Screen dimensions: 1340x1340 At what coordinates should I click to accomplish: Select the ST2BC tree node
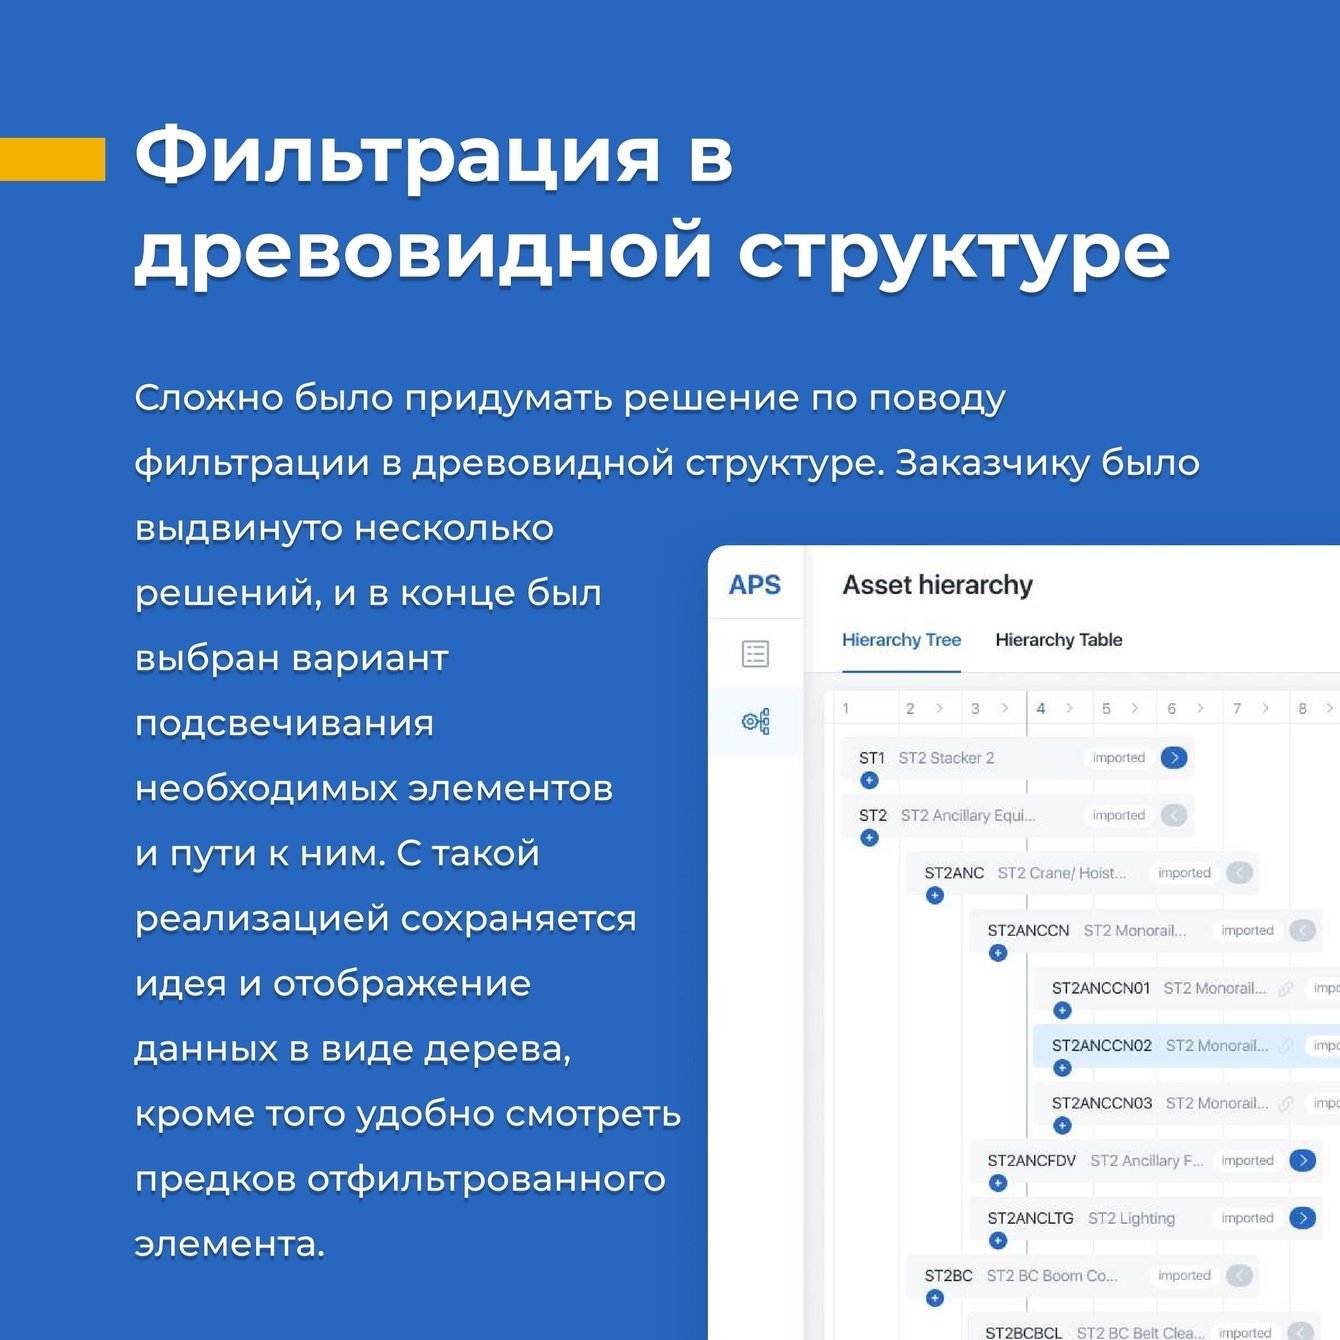pos(1081,1276)
